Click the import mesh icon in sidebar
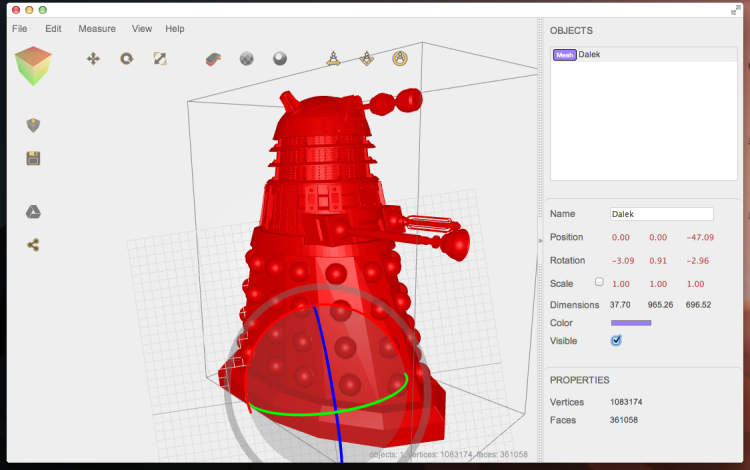The image size is (750, 470). point(33,125)
